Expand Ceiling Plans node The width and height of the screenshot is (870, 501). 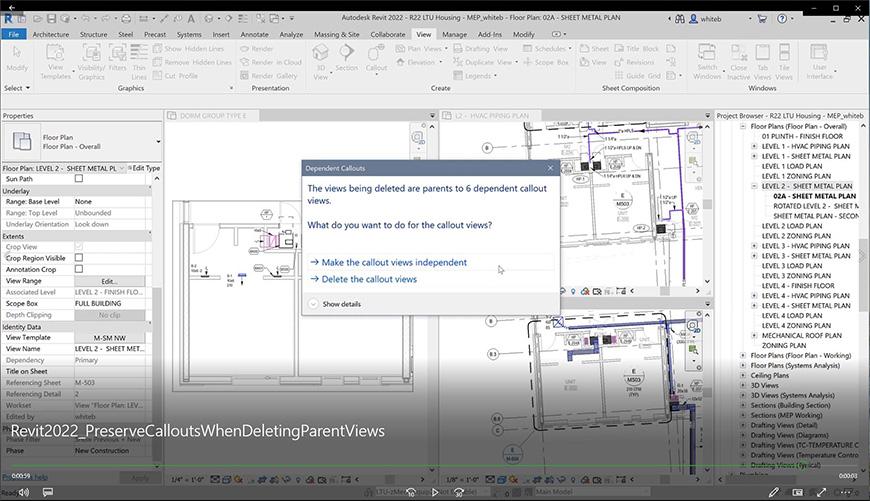[x=743, y=375]
